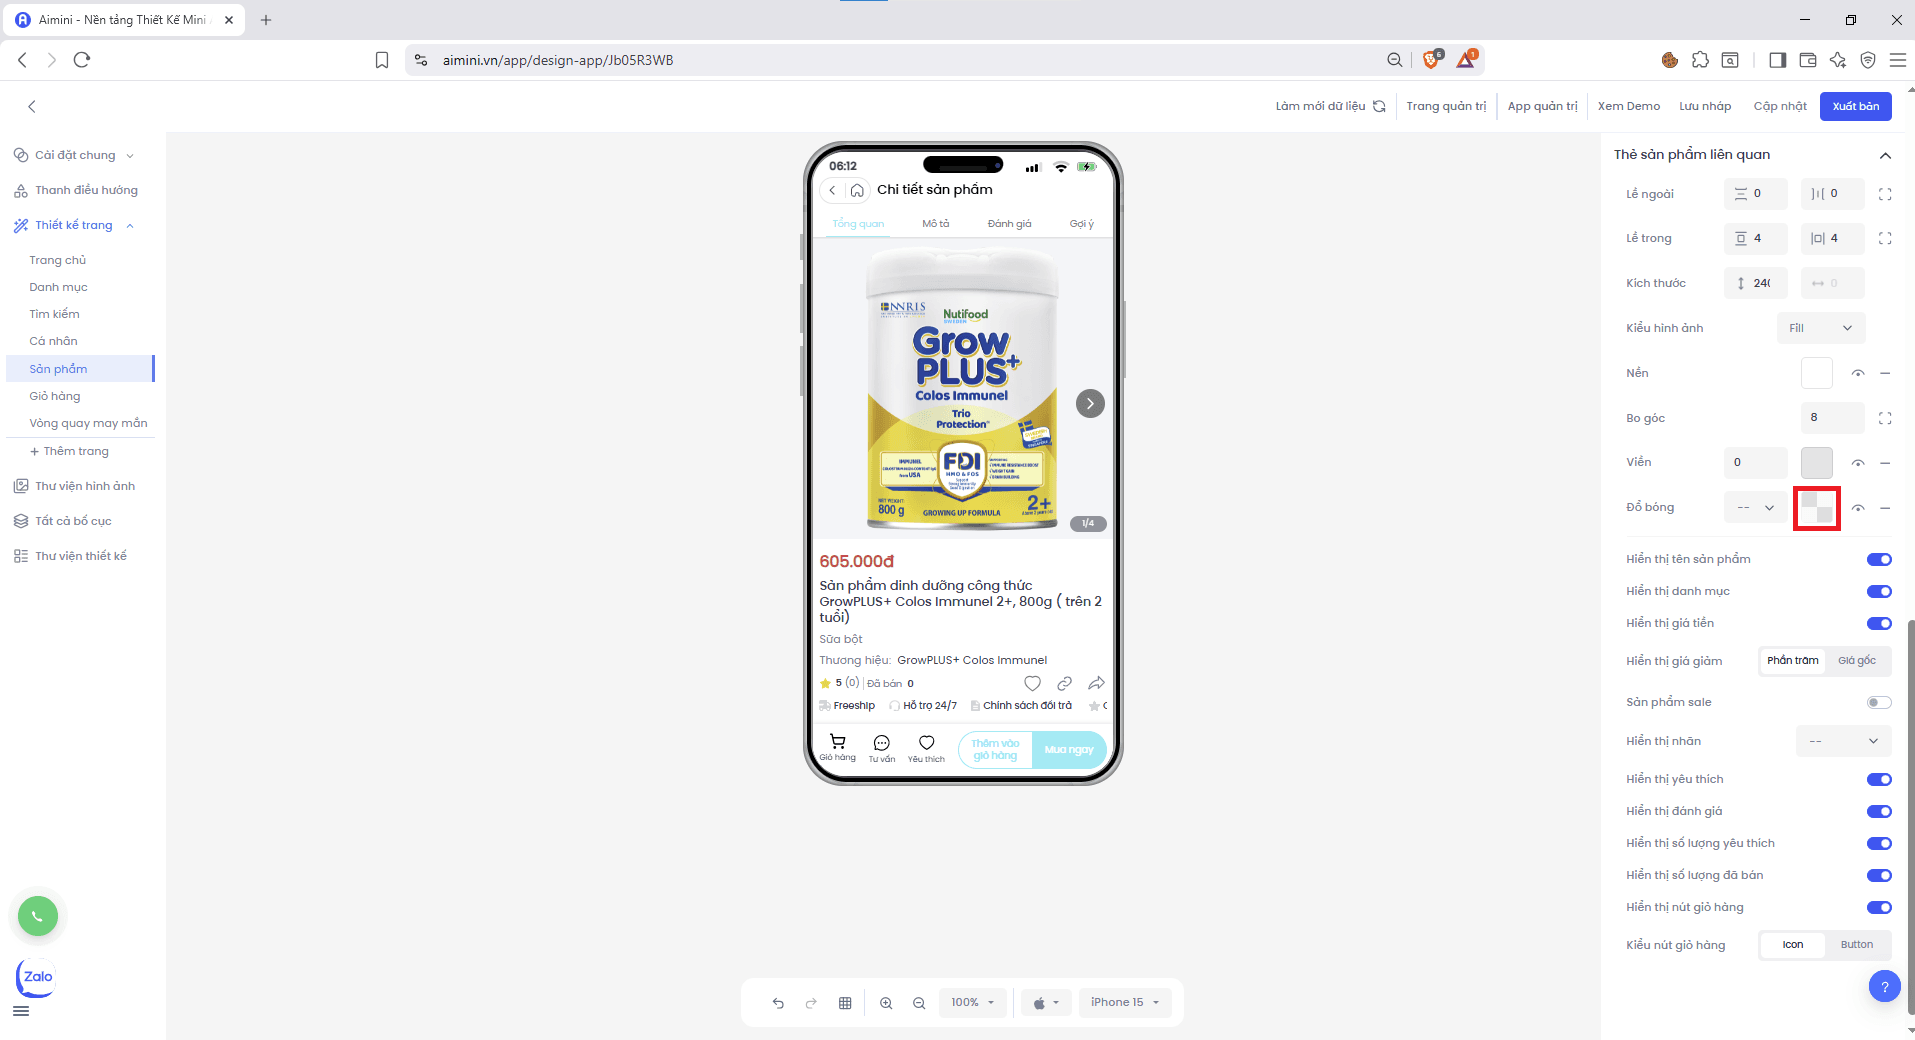Click the Bo góc value input field
Viewport: 1915px width, 1040px height.
click(1831, 418)
